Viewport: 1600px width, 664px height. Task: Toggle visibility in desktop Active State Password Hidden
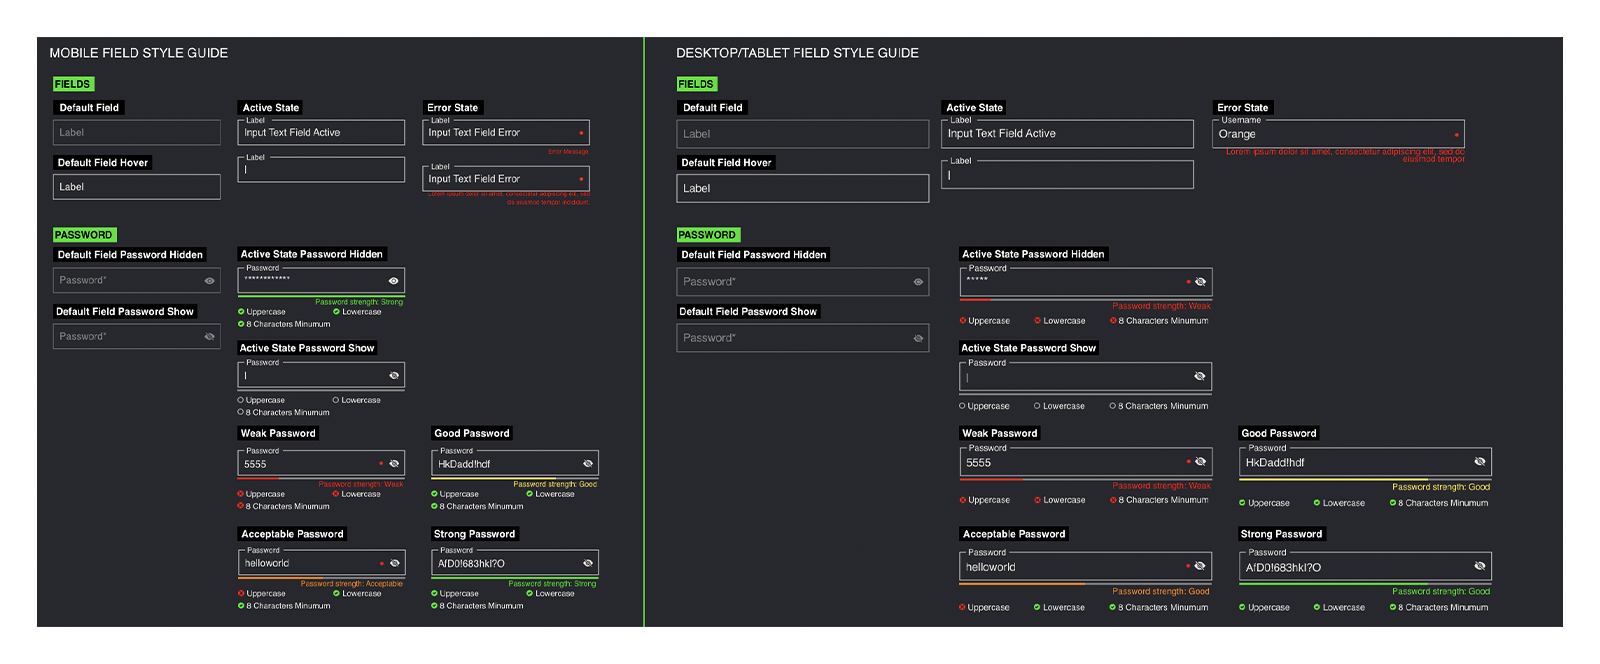pyautogui.click(x=1200, y=282)
